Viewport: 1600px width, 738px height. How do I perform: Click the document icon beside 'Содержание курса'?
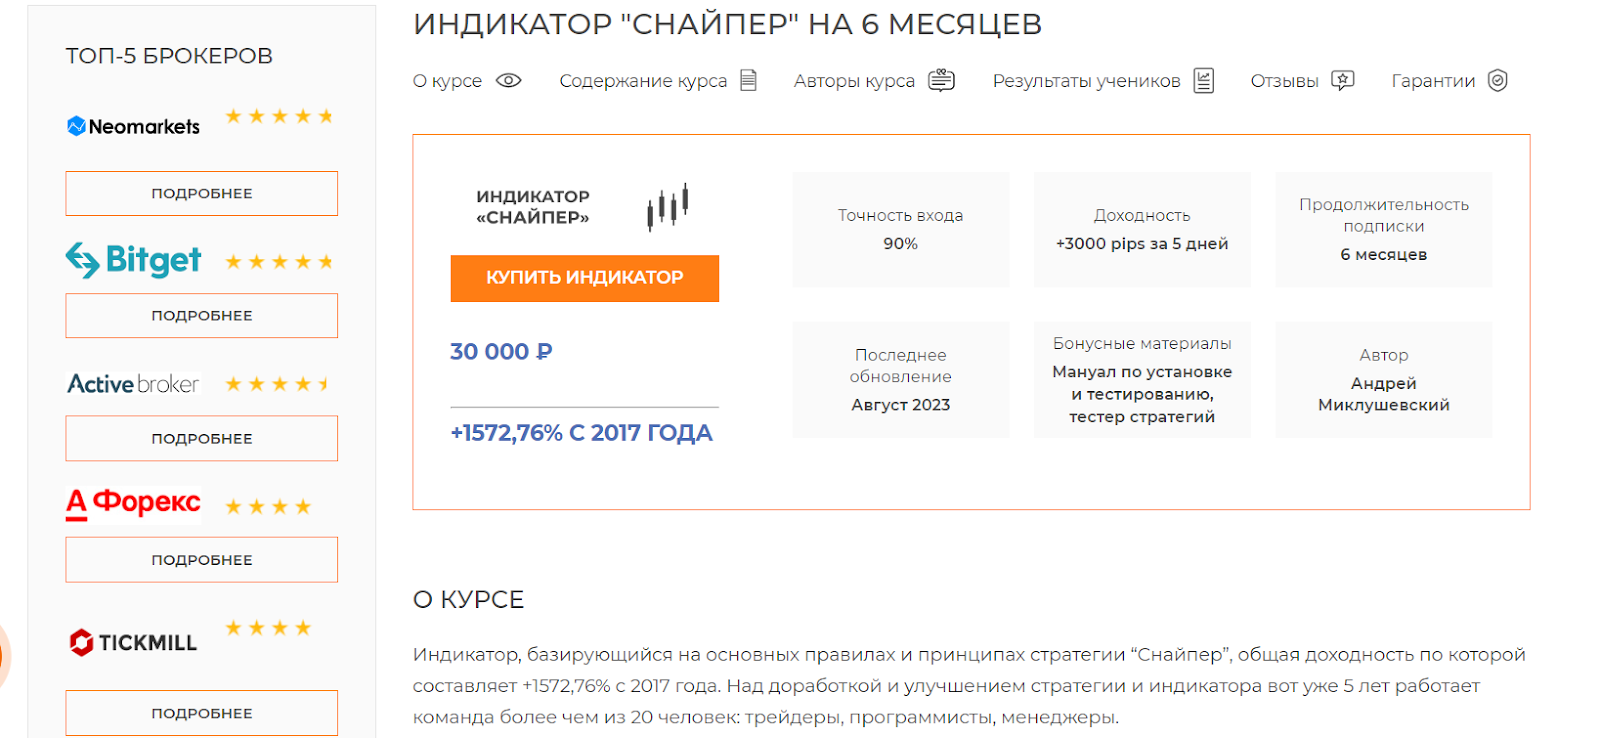click(x=748, y=81)
